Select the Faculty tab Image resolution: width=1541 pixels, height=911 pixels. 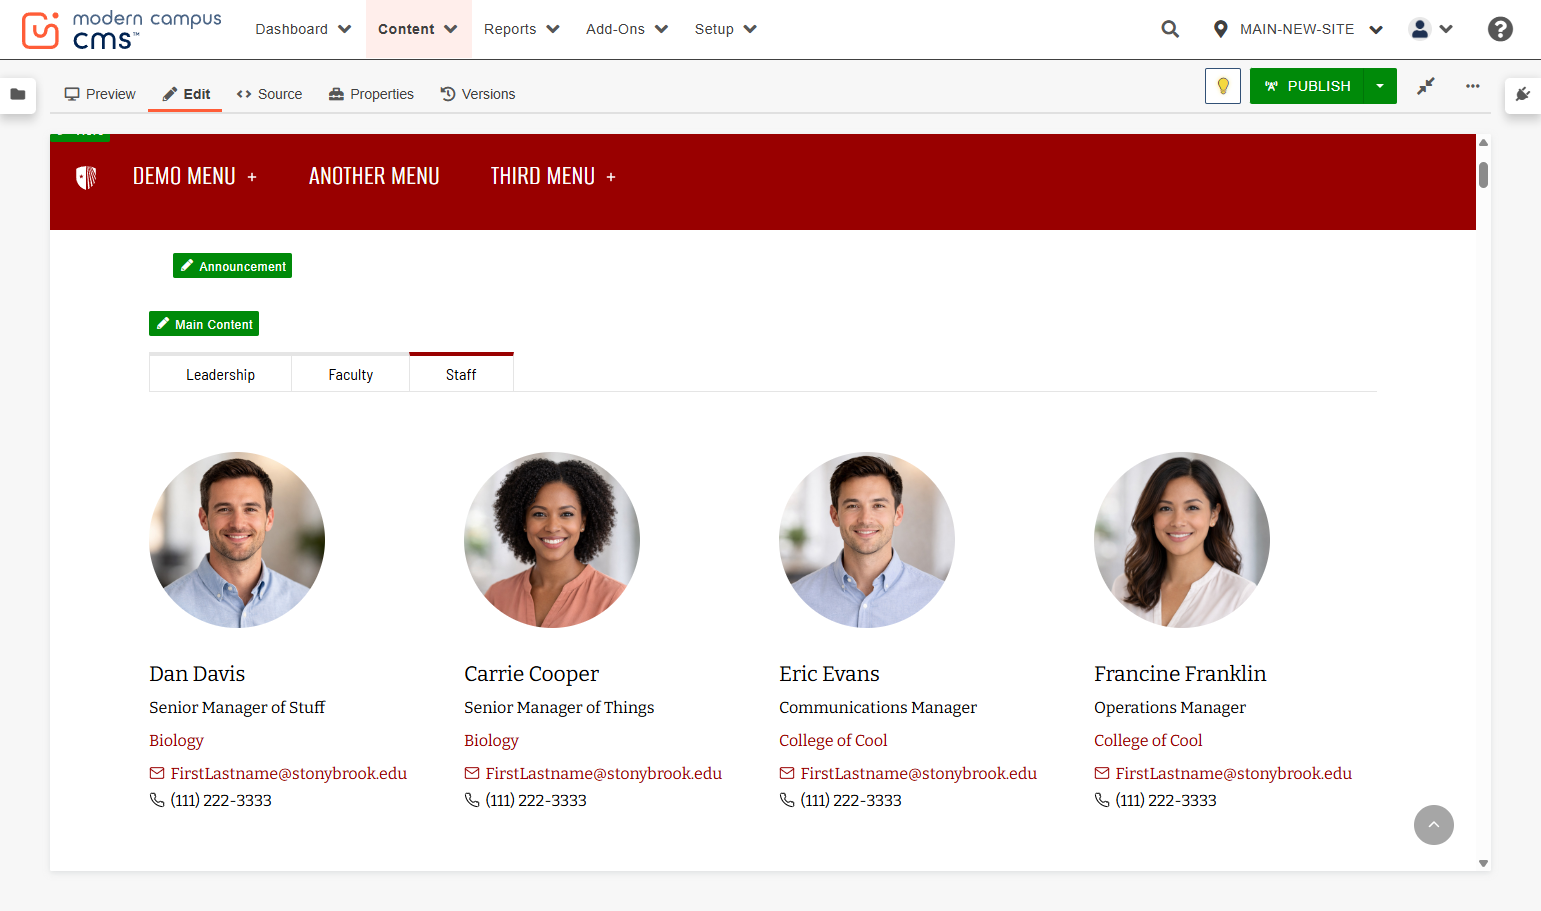(x=351, y=374)
